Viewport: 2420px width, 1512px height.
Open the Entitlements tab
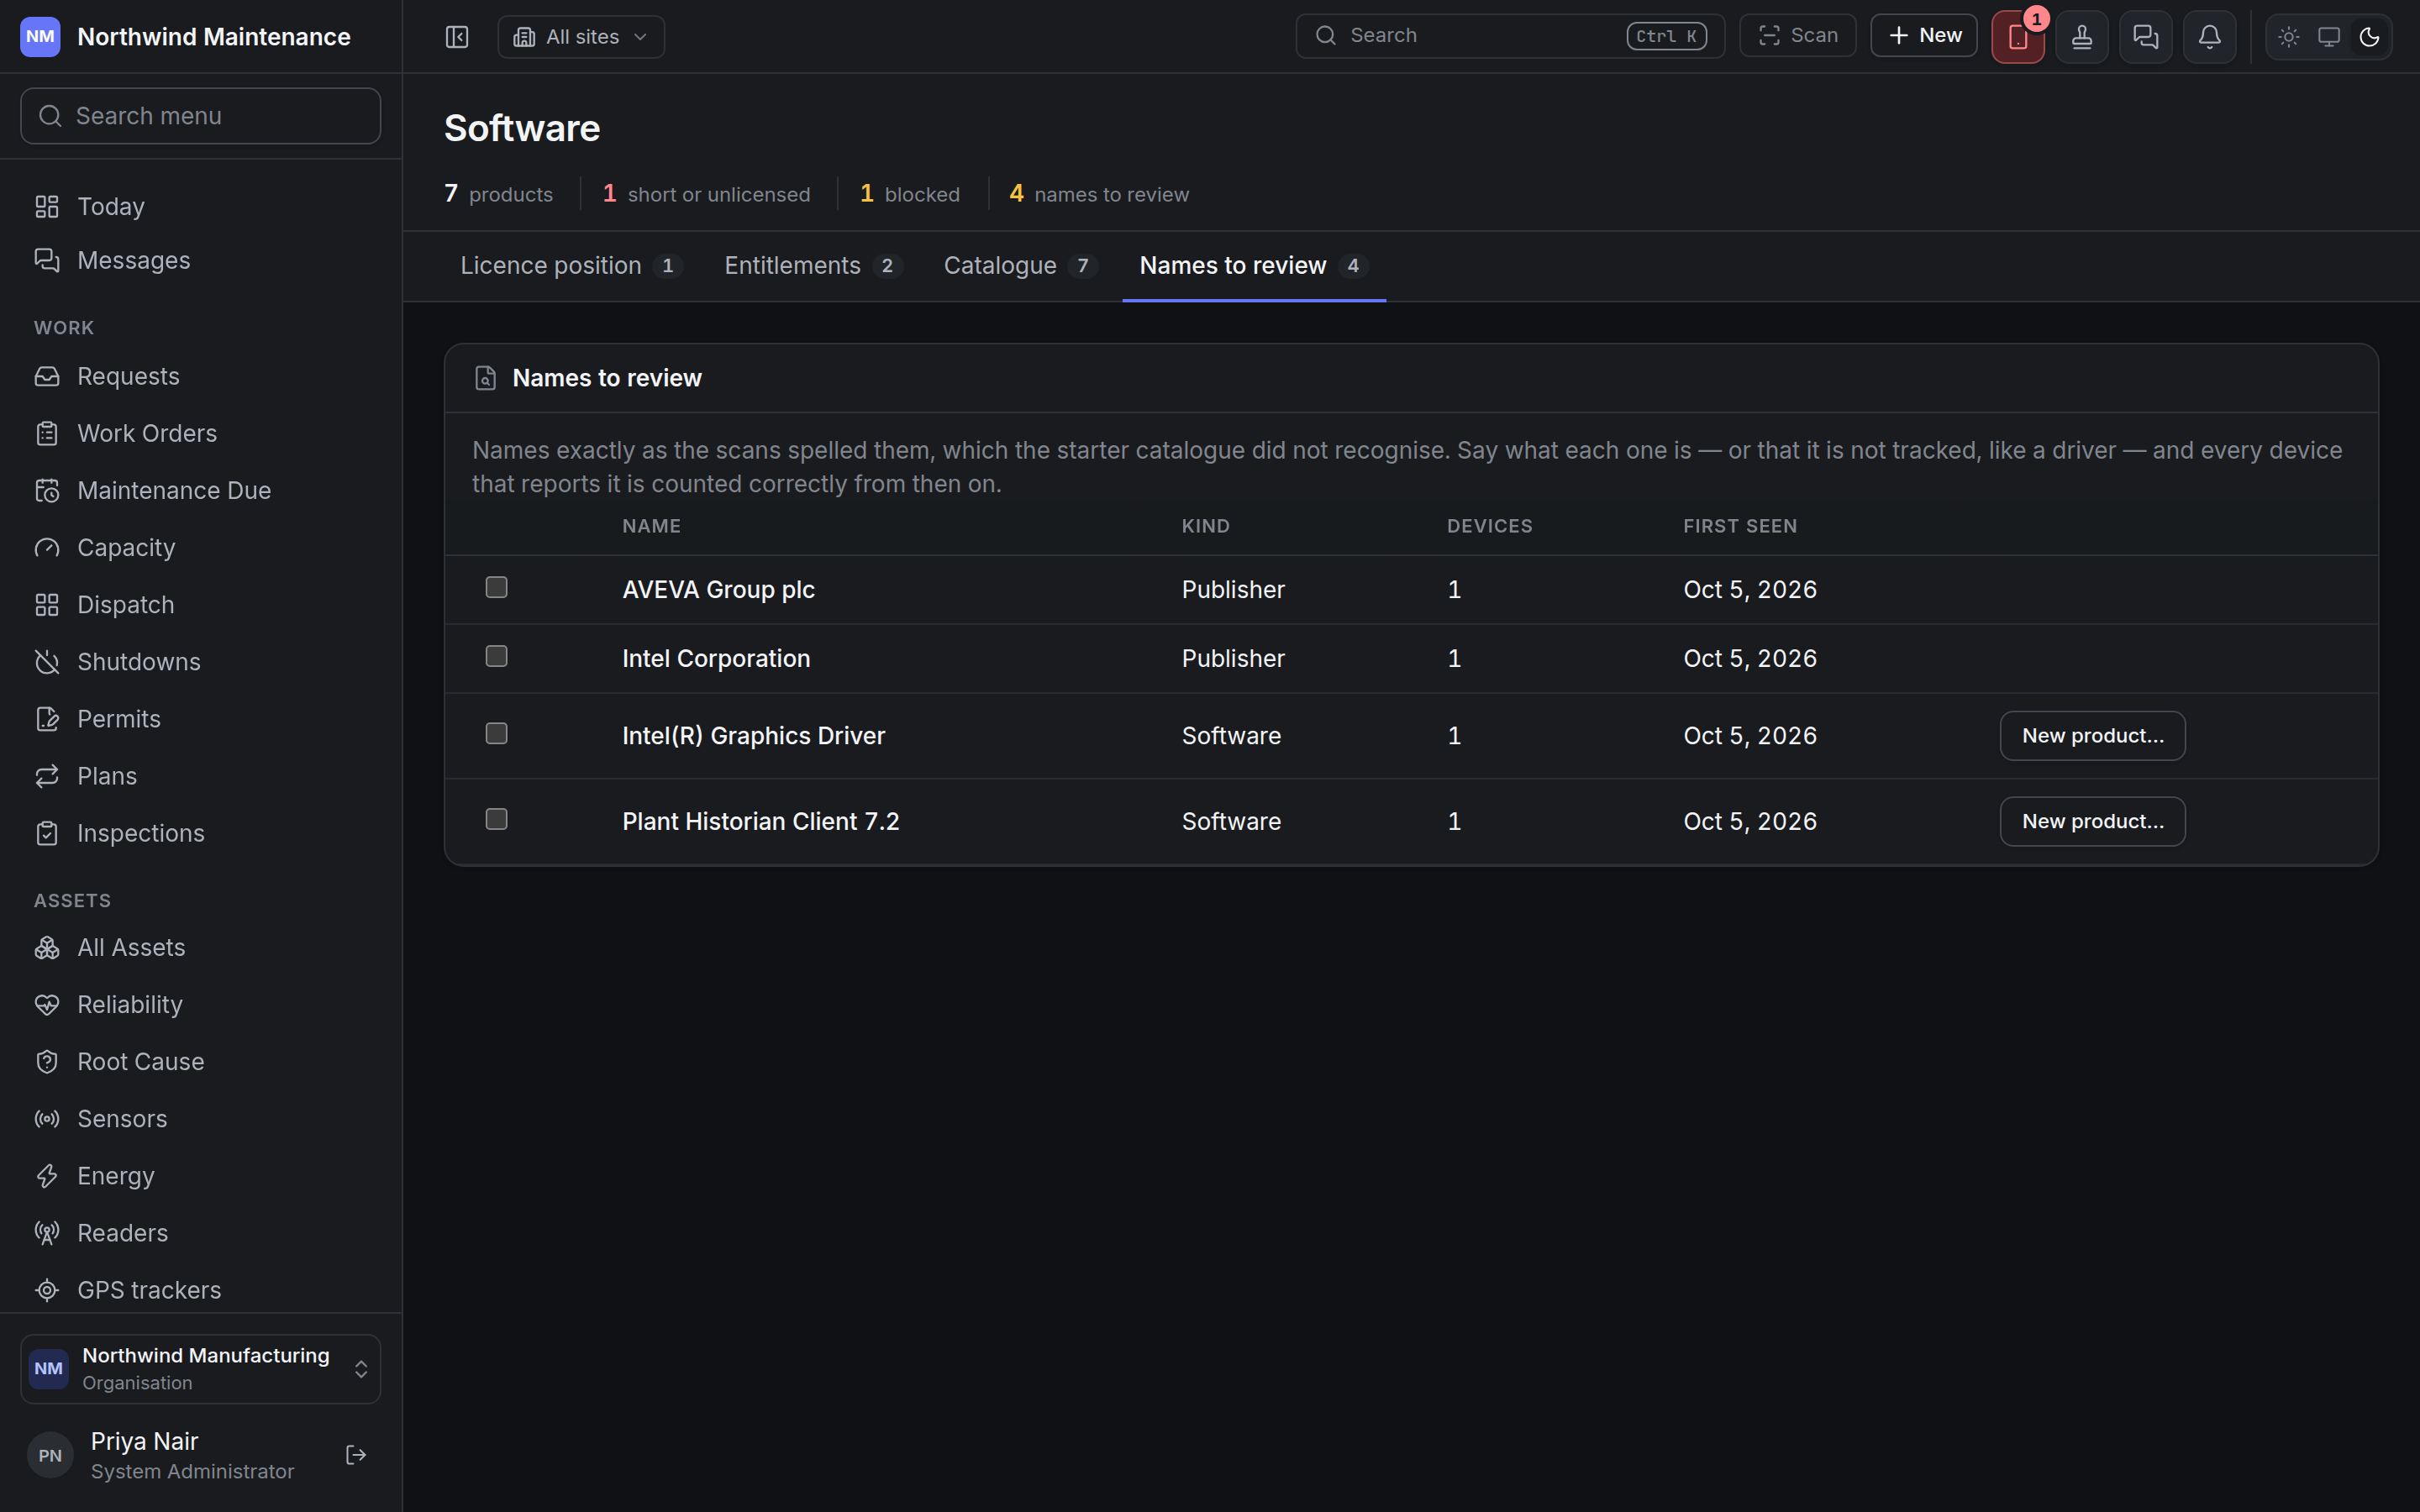[813, 266]
